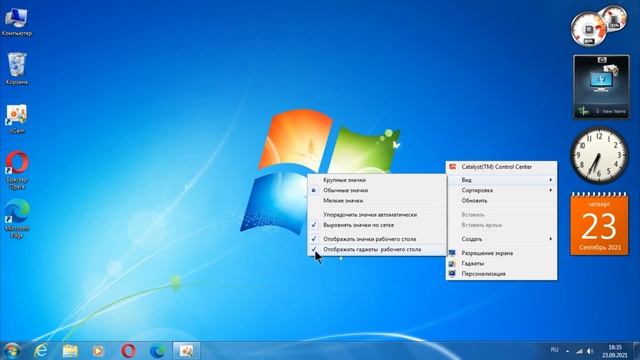This screenshot has height=360, width=640.
Task: Expand the Создать submenu
Action: point(501,239)
